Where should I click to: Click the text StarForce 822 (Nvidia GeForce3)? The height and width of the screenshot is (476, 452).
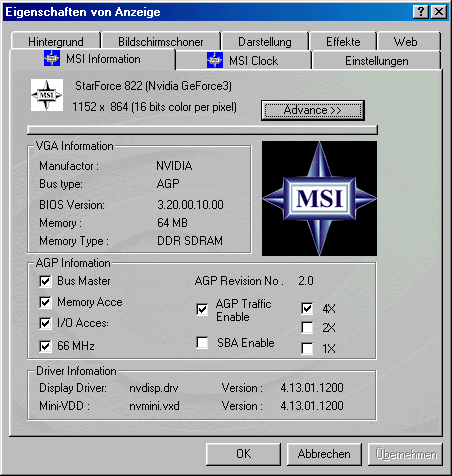[x=153, y=86]
